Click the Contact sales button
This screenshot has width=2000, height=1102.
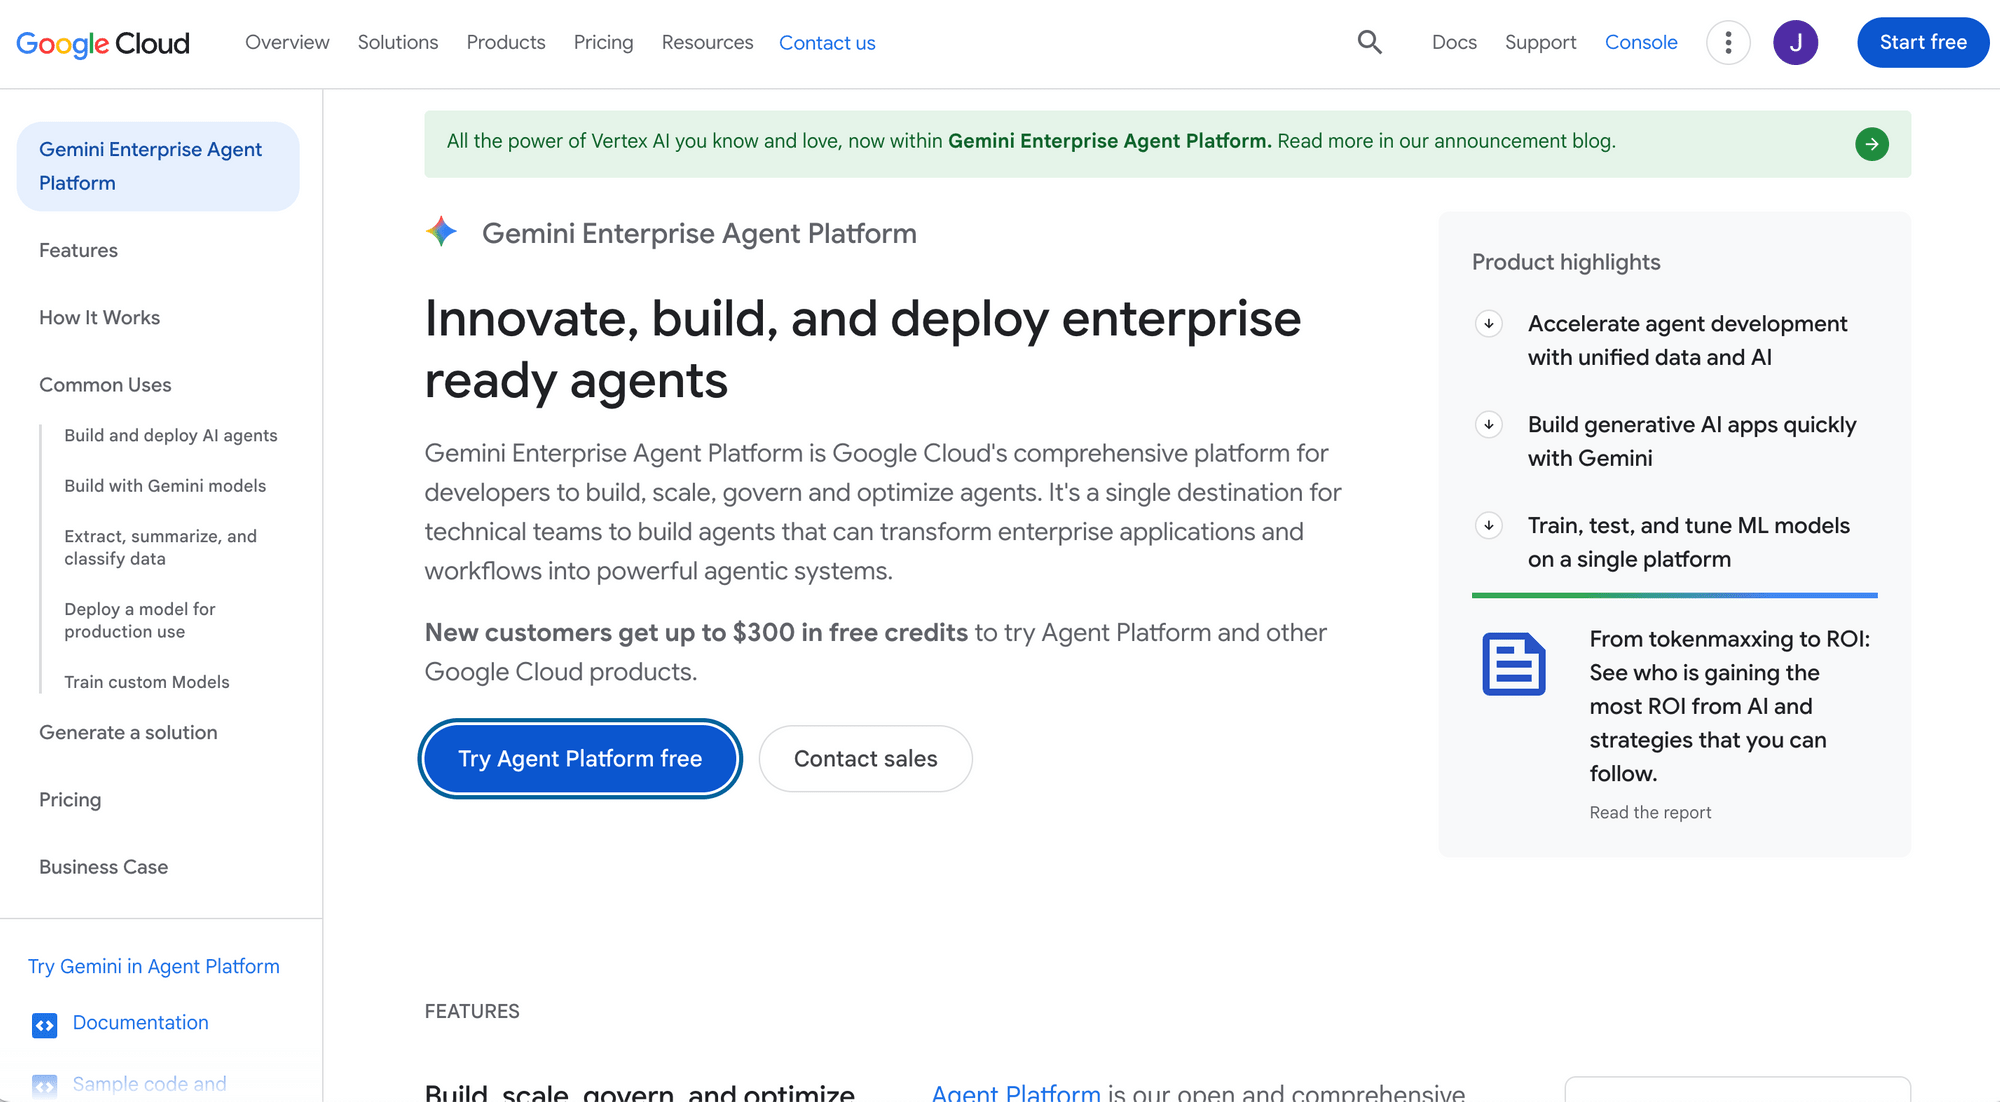[865, 759]
